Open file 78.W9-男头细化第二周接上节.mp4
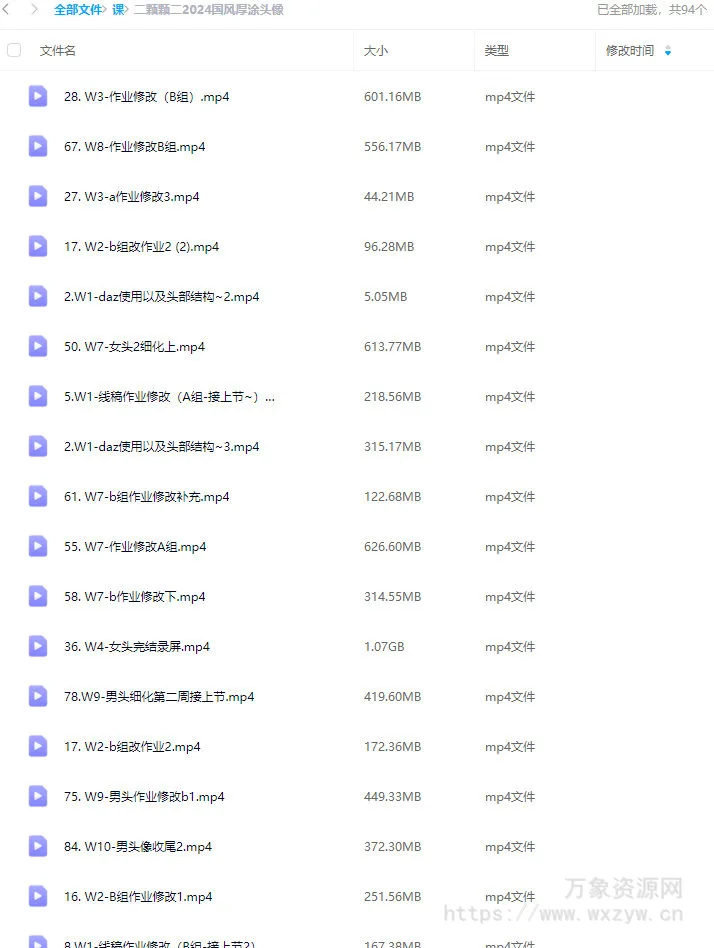Viewport: 714px width, 948px height. point(159,696)
